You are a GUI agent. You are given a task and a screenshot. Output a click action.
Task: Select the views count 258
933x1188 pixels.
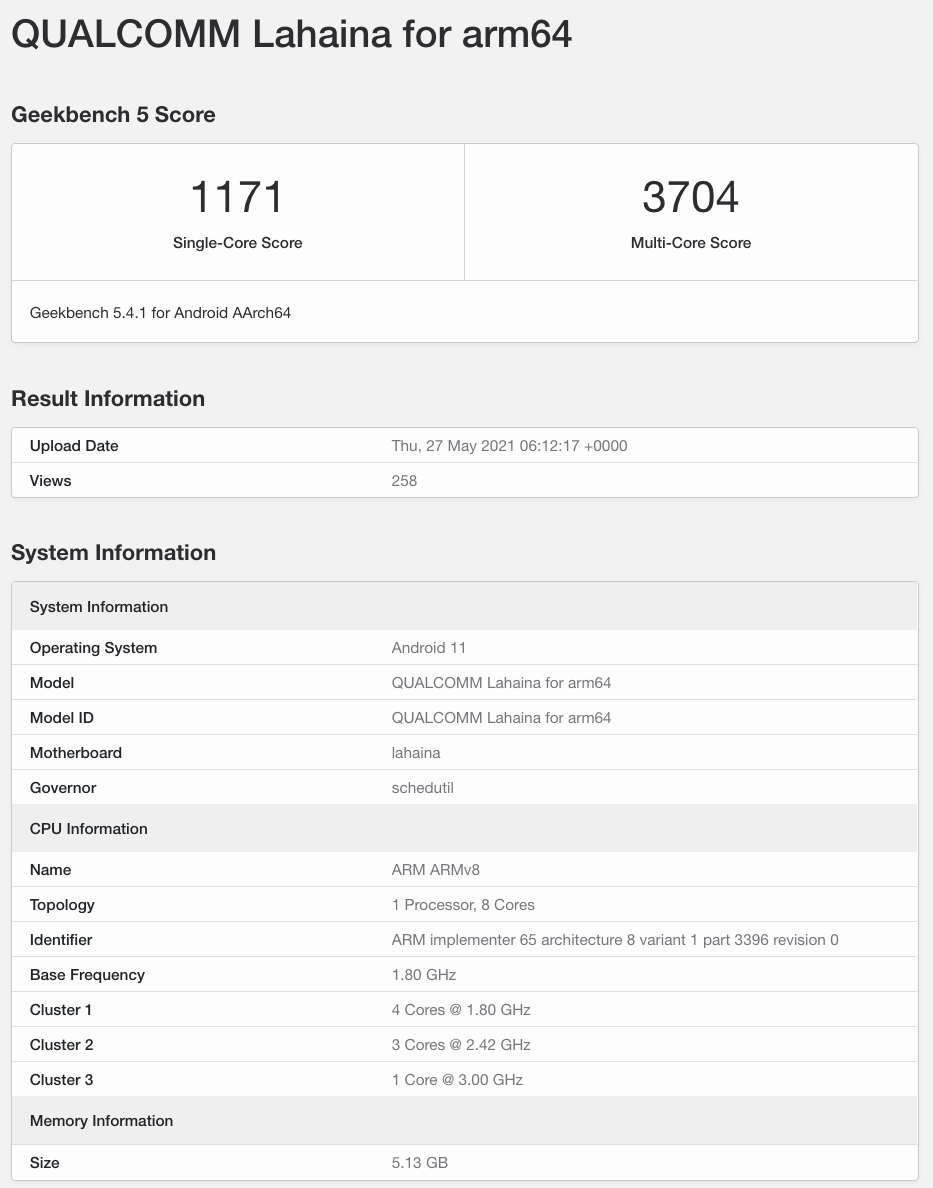tap(404, 480)
